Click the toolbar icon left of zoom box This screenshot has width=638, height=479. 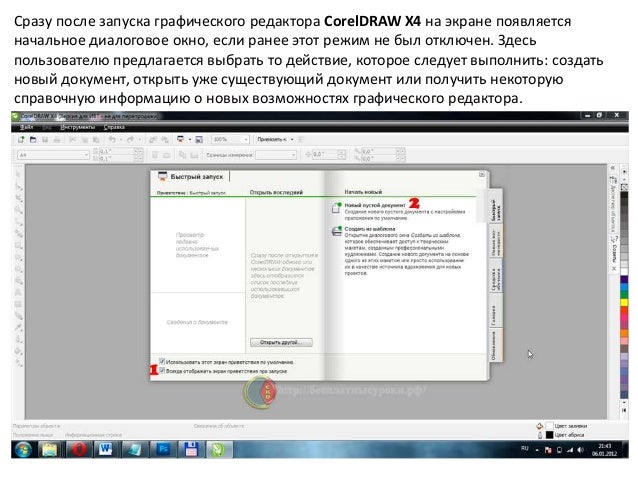[199, 140]
